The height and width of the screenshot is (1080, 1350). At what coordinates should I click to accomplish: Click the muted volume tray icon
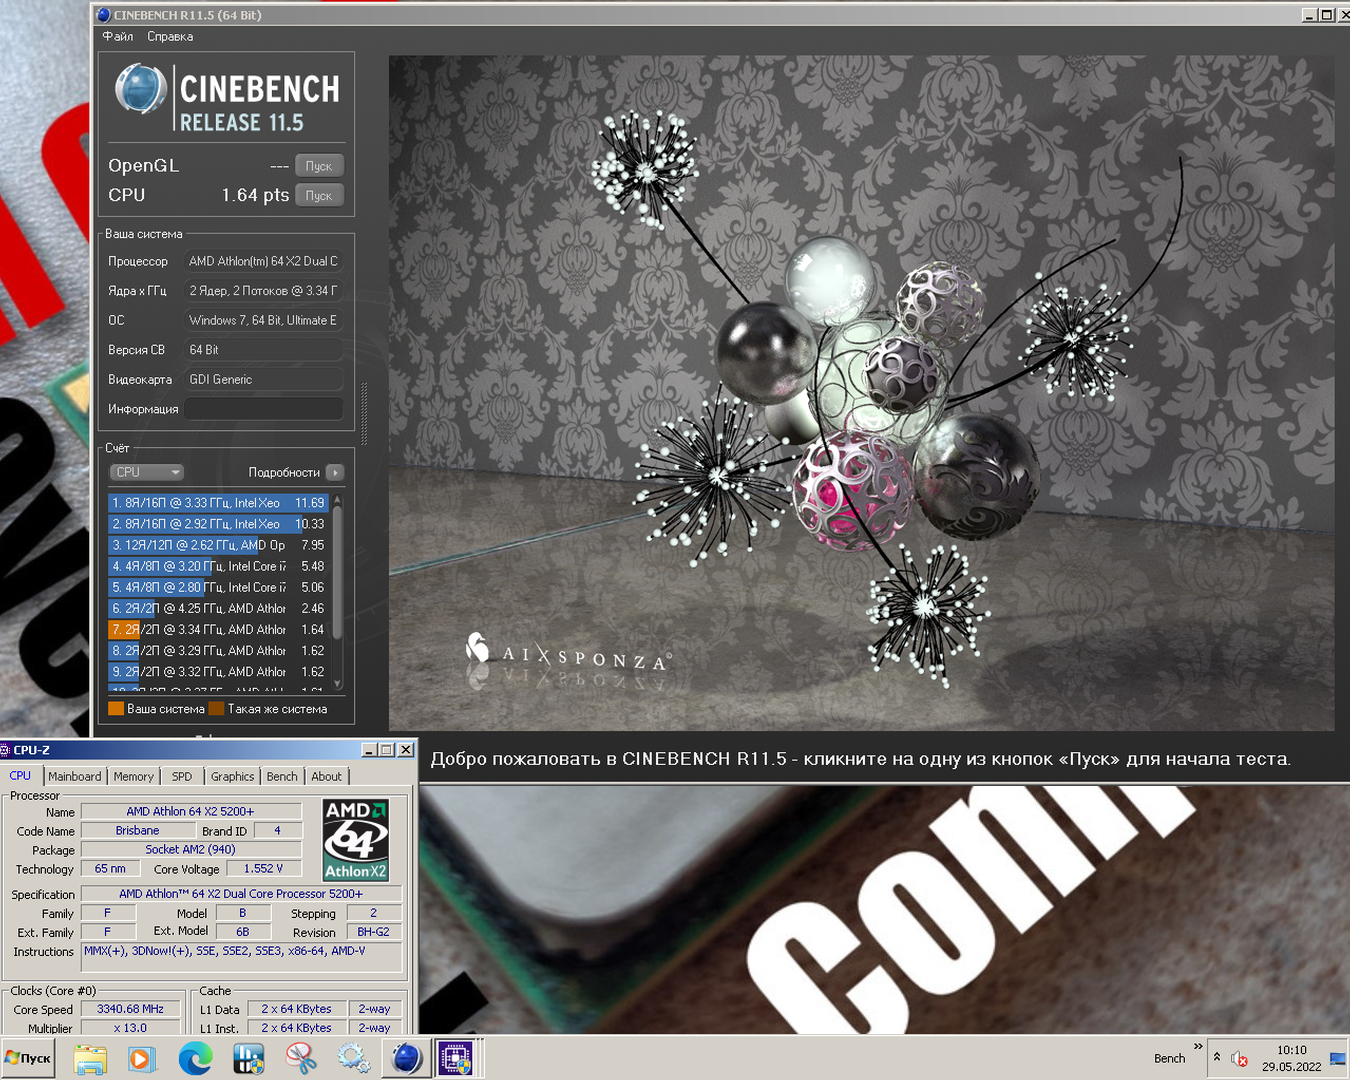click(1240, 1059)
